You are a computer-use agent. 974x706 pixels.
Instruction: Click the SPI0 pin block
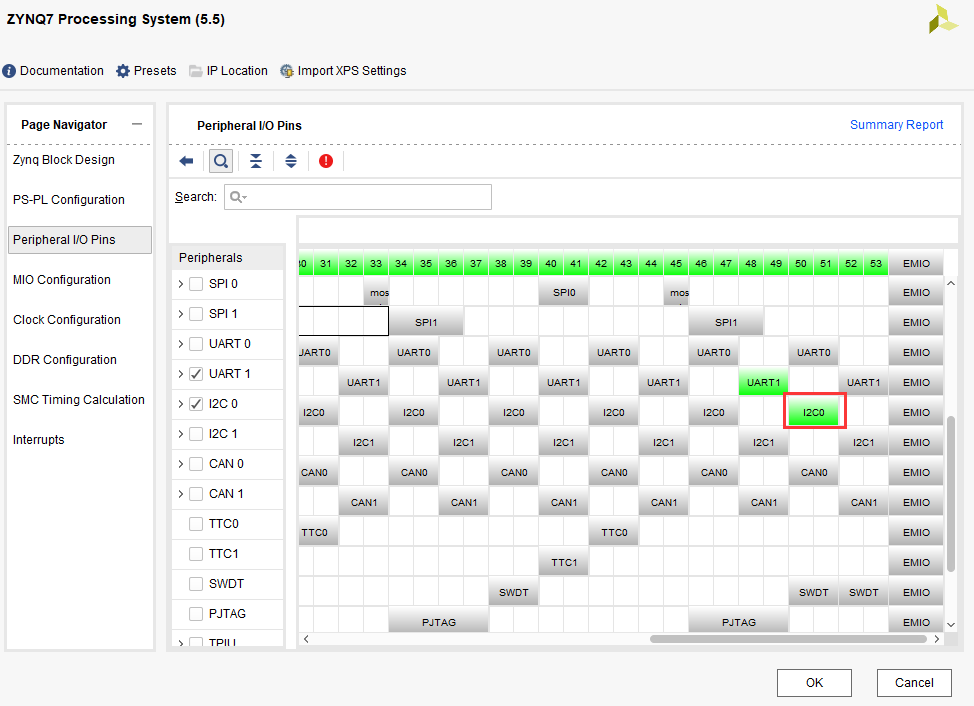tap(564, 292)
